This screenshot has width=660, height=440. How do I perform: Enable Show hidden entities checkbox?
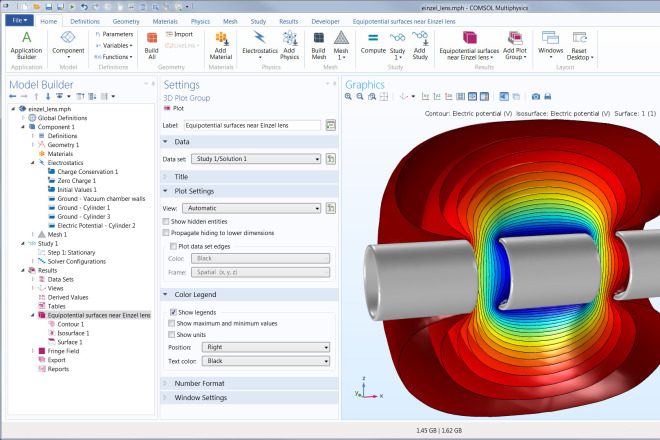pos(166,221)
